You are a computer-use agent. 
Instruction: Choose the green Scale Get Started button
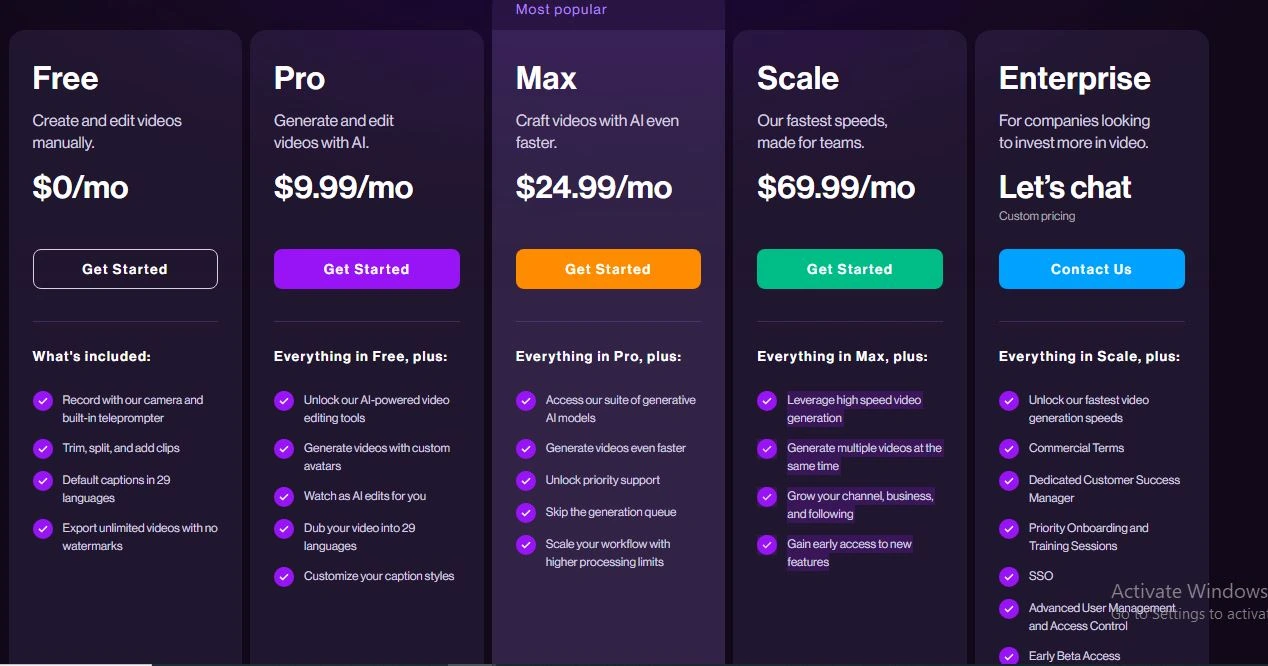click(849, 269)
